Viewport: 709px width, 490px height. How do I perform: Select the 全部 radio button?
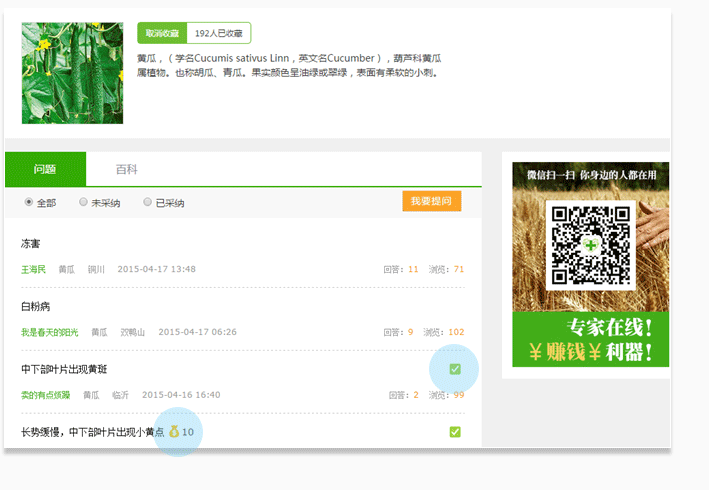[29, 202]
